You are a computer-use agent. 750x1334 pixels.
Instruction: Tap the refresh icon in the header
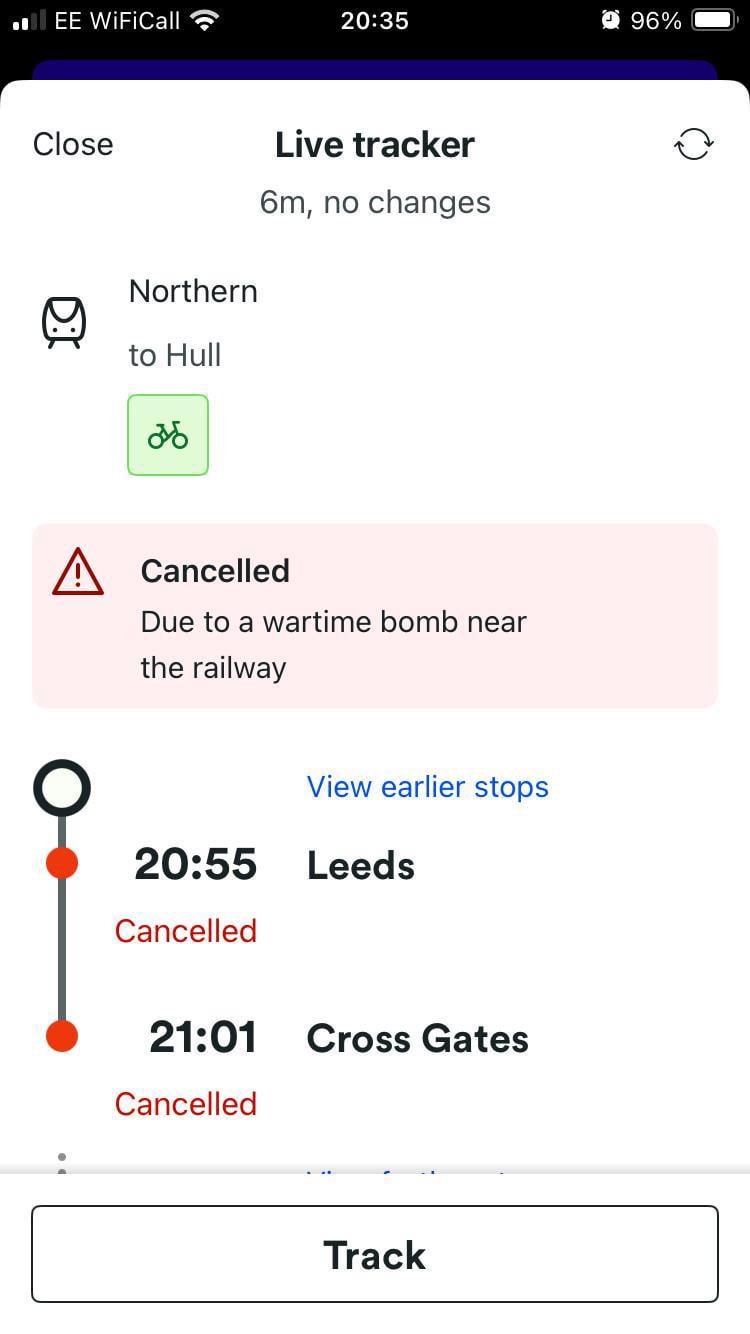(x=693, y=144)
